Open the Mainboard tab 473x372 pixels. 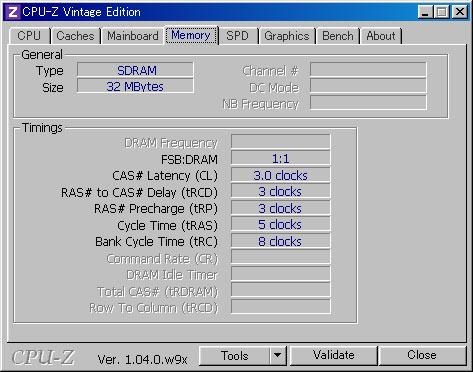tap(133, 36)
